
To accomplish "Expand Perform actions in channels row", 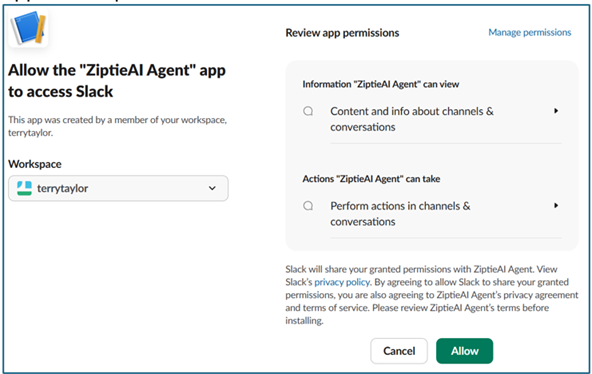I will [432, 214].
